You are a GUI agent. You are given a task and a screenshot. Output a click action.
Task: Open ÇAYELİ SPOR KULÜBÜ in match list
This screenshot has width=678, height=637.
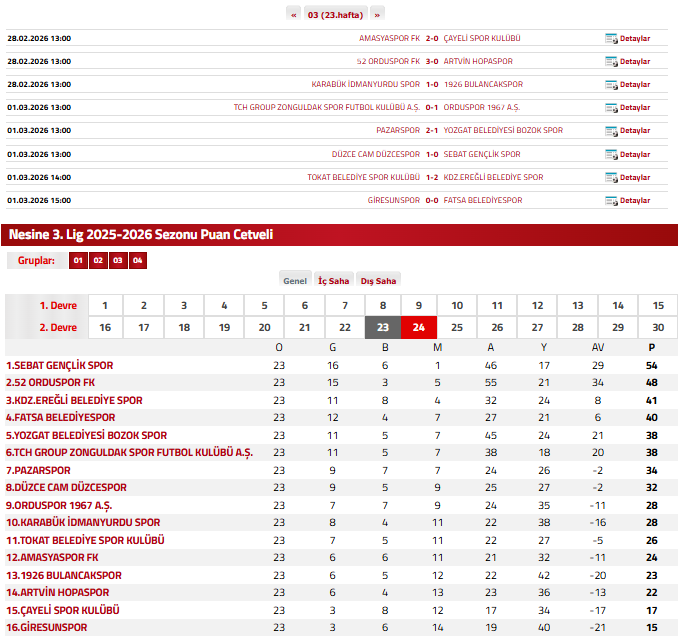482,38
